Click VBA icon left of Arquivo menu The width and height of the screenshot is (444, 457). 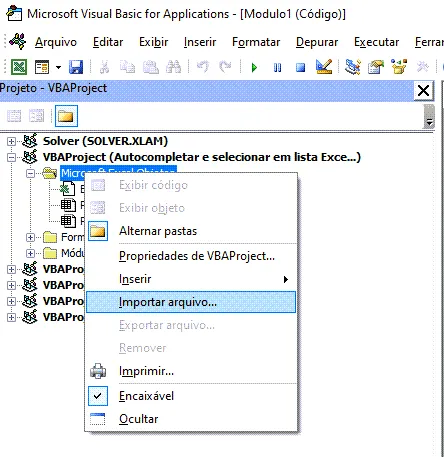coord(18,42)
